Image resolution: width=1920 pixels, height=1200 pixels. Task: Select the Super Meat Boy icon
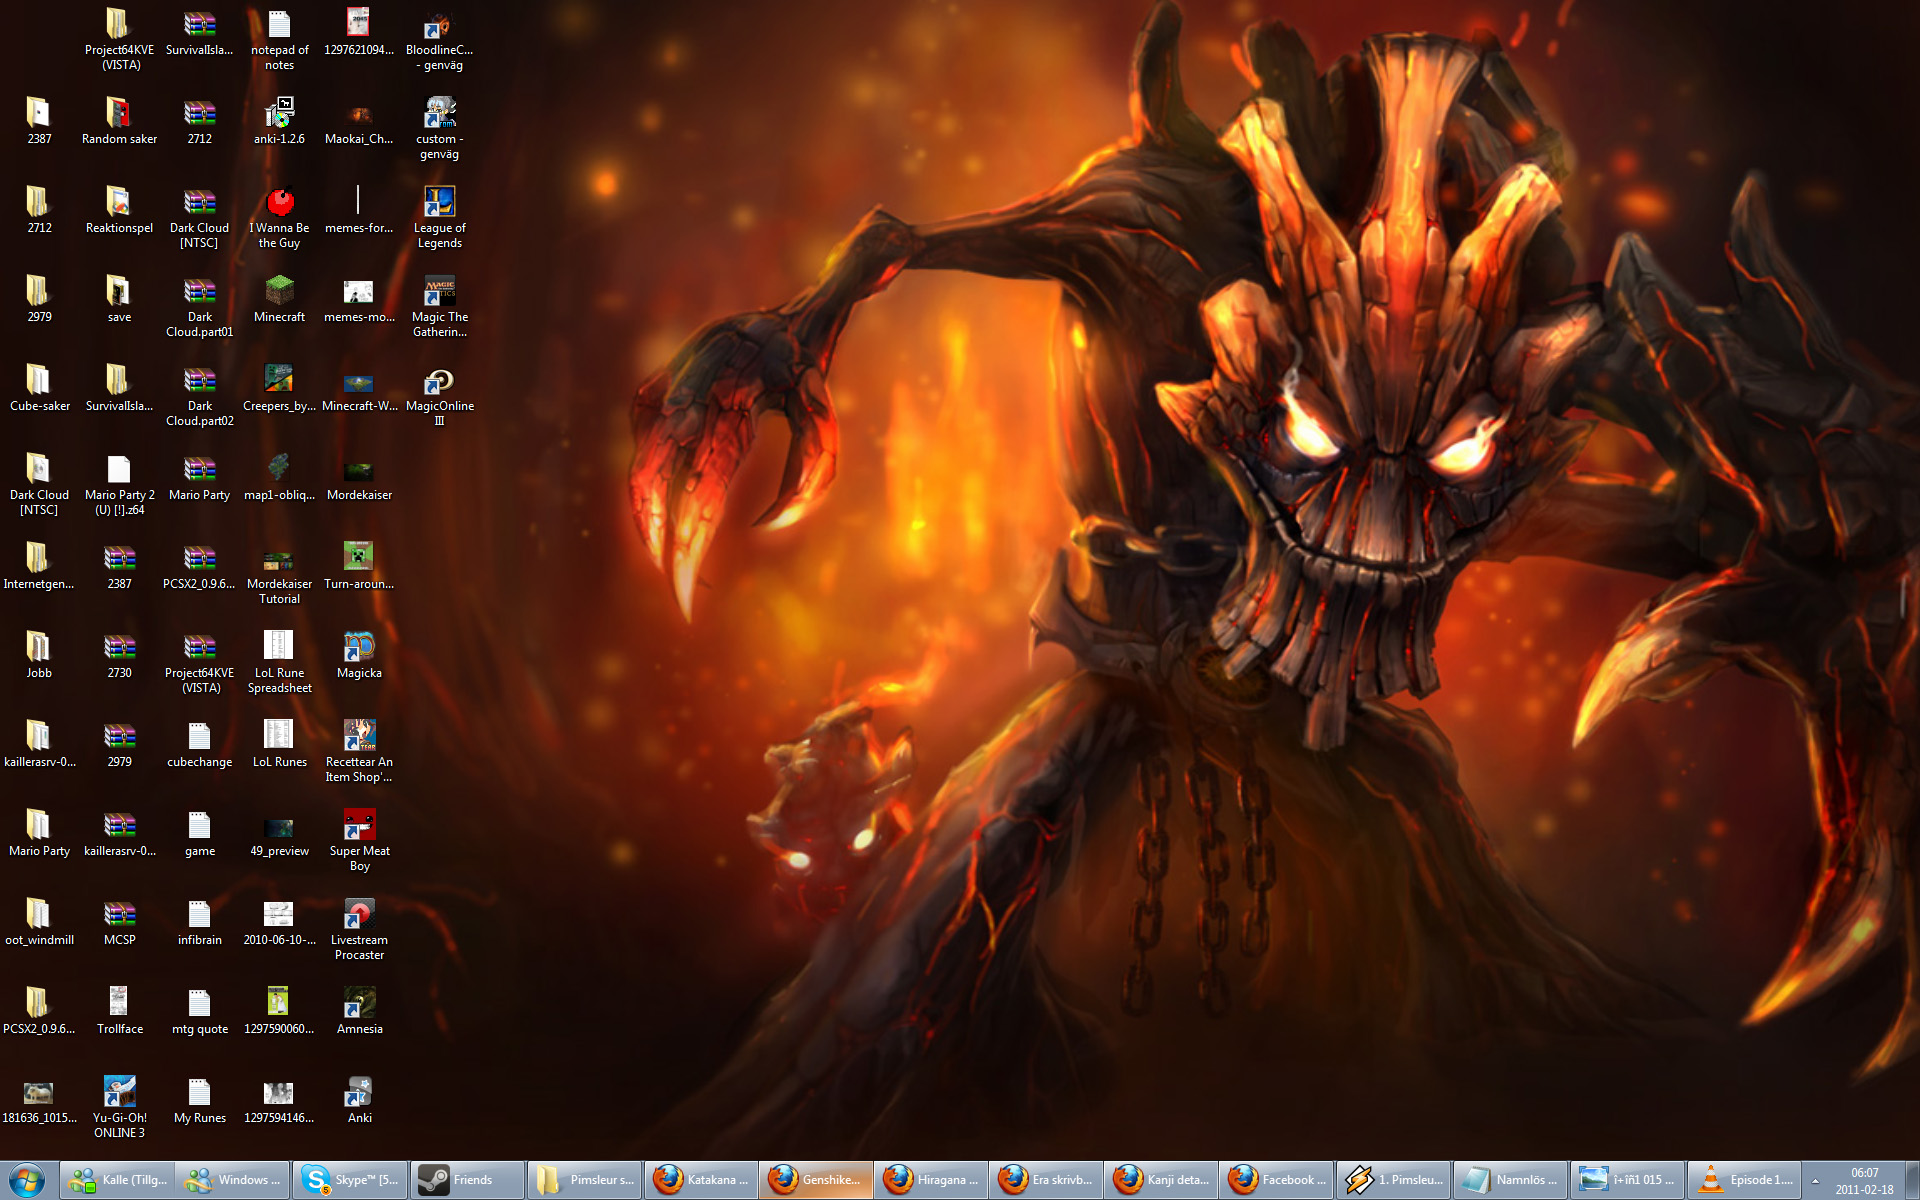point(359,839)
